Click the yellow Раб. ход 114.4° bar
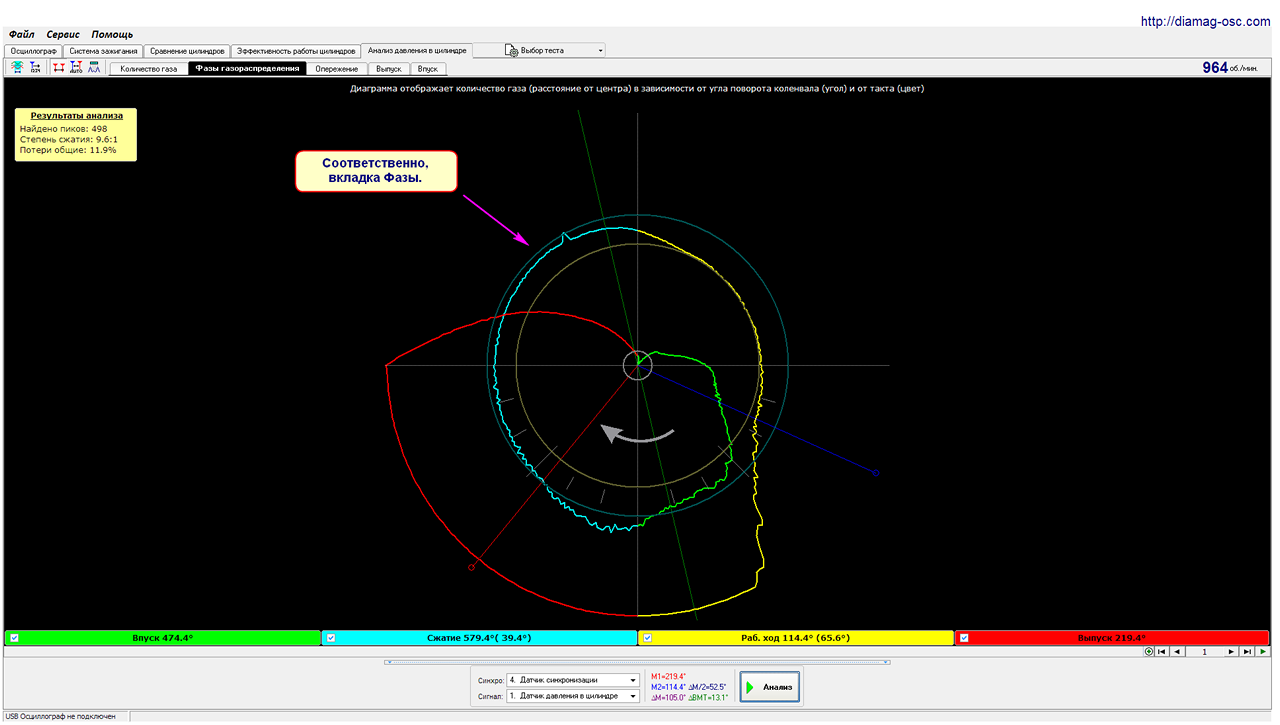The image size is (1280, 725). [796, 637]
